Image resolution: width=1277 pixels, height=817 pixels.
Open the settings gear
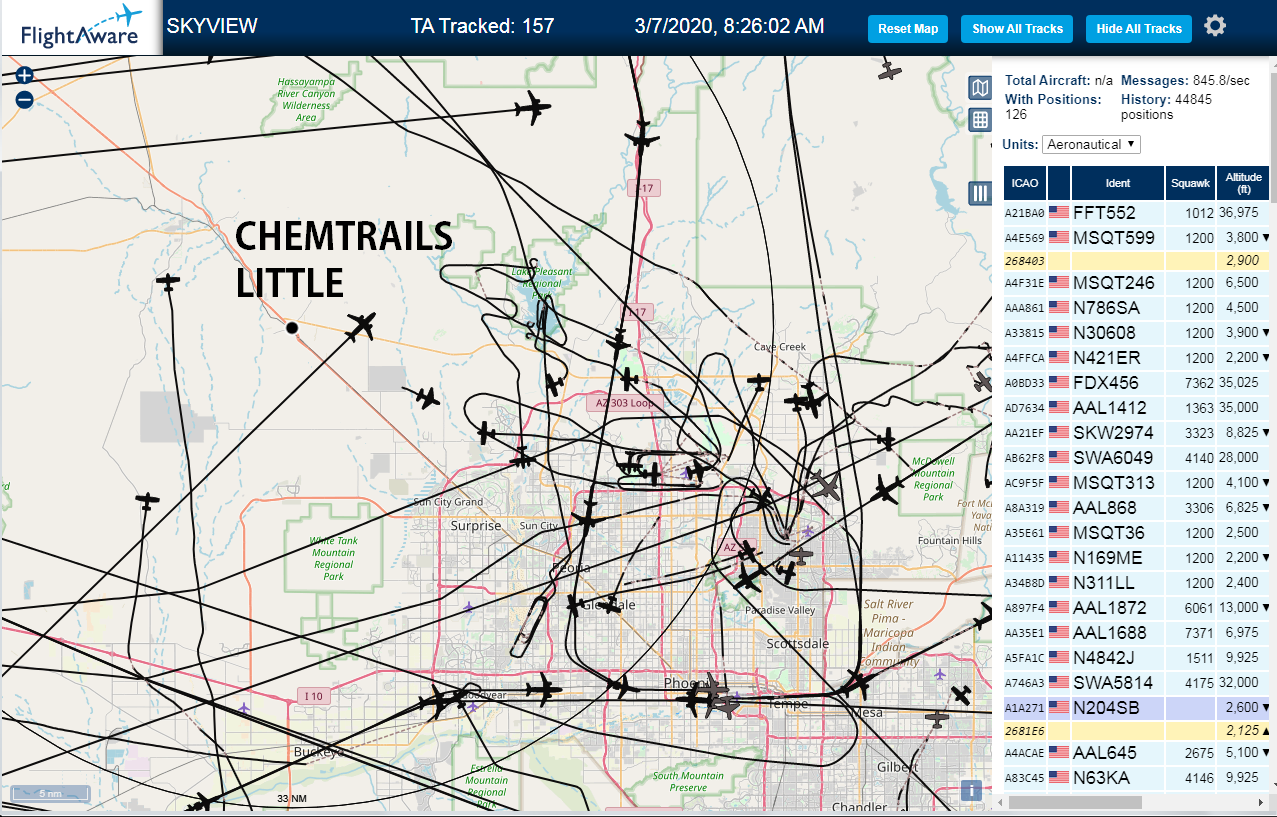pos(1215,26)
